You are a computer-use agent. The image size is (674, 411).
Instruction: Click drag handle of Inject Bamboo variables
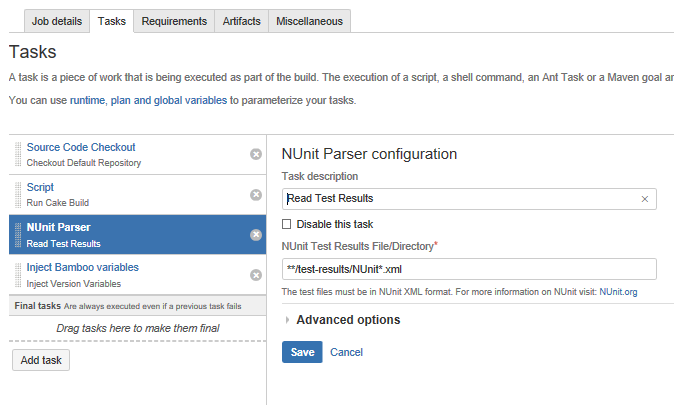pyautogui.click(x=18, y=274)
